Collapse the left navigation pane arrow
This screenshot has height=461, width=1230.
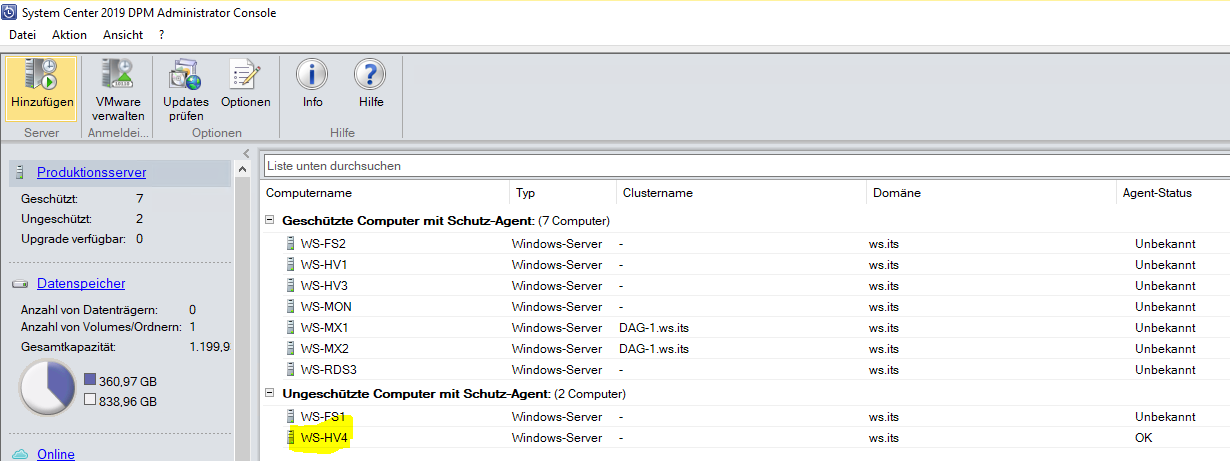pyautogui.click(x=247, y=153)
